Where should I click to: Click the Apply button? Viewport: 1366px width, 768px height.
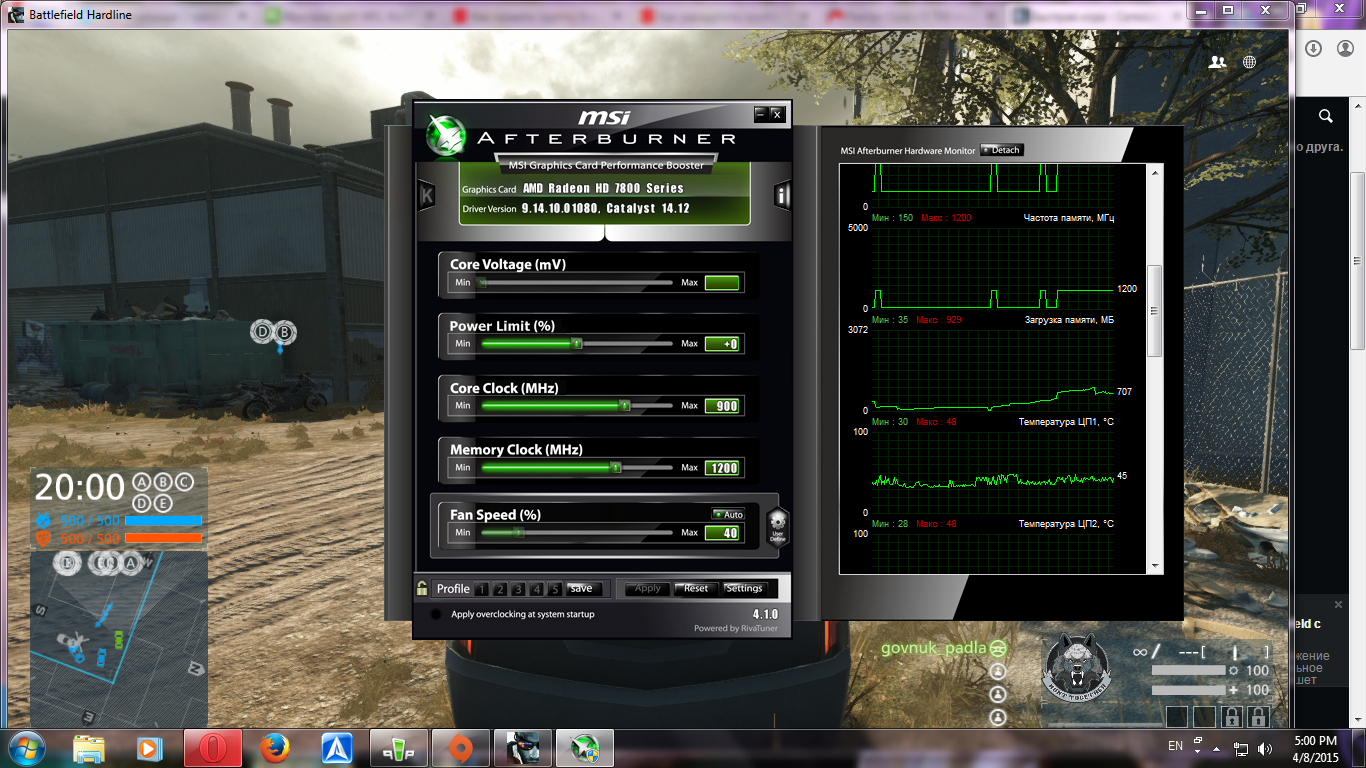648,589
